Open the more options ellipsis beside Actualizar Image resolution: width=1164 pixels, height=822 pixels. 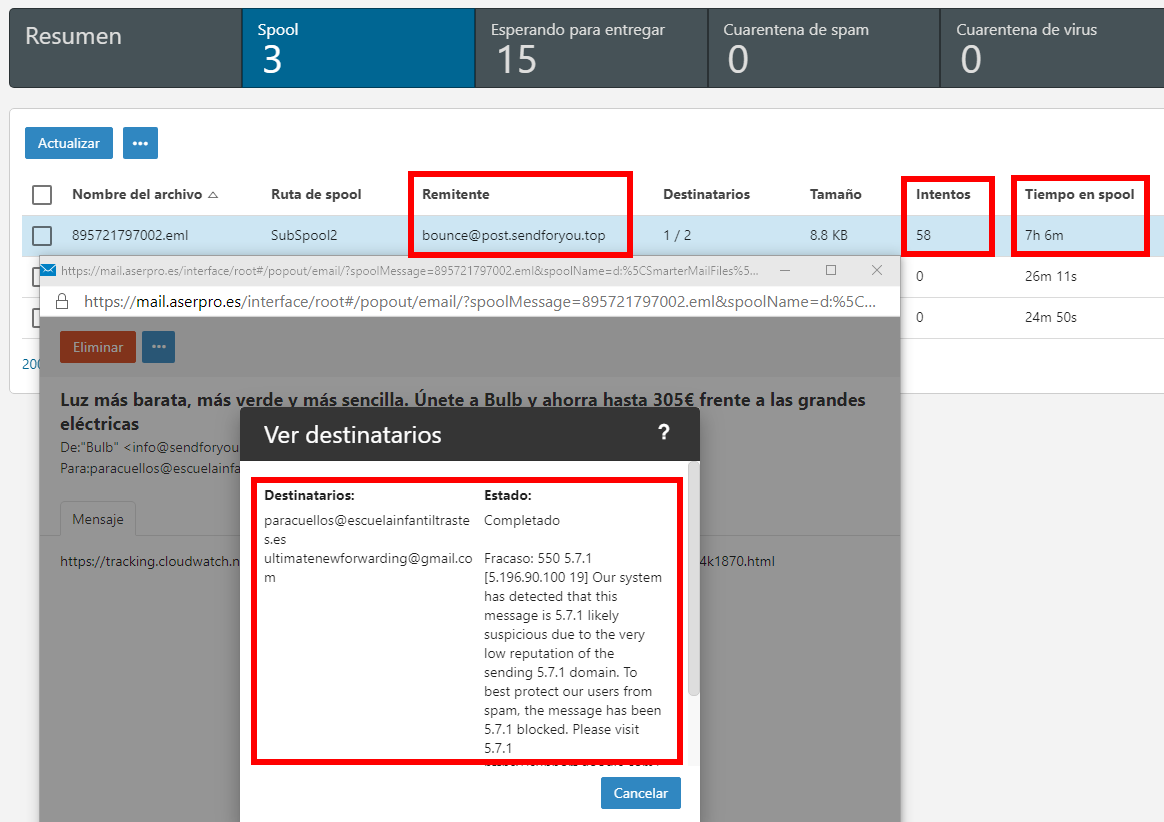[140, 143]
